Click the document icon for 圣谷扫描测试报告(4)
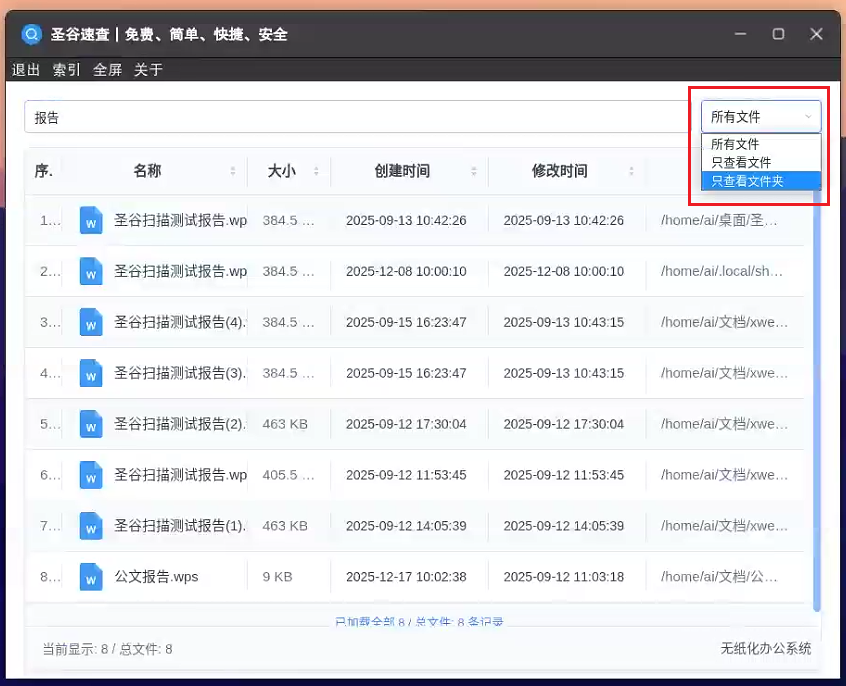The width and height of the screenshot is (846, 686). pyautogui.click(x=91, y=322)
